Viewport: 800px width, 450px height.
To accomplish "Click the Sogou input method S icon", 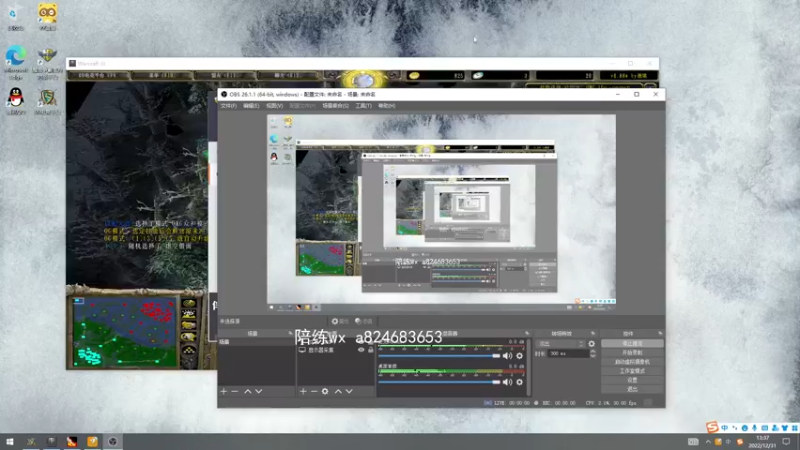I will pos(712,427).
